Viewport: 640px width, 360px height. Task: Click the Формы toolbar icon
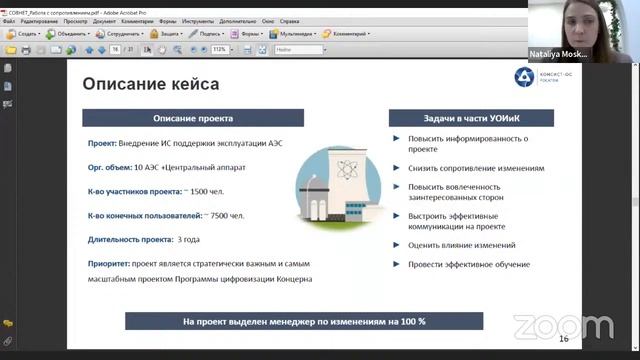pos(234,34)
